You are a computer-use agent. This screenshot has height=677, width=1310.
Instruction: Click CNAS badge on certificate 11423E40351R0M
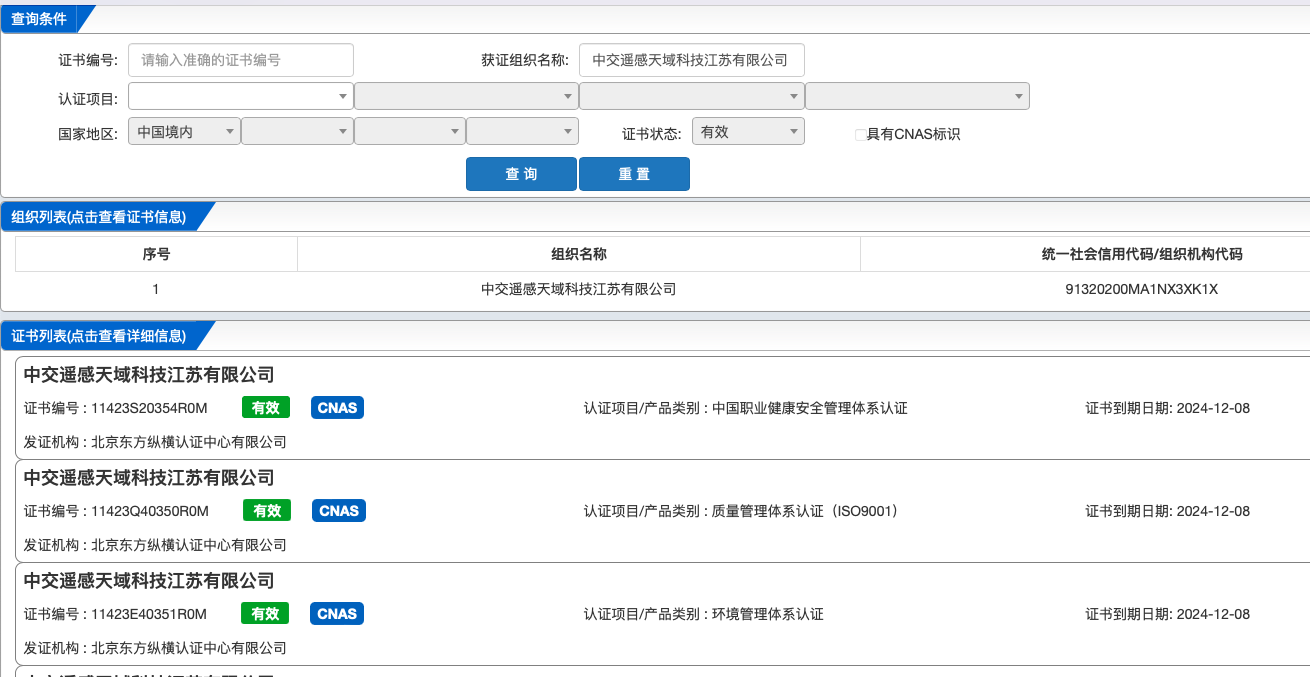click(337, 614)
